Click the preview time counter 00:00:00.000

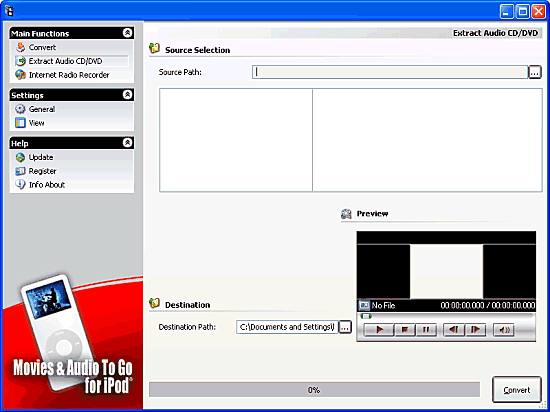click(488, 305)
